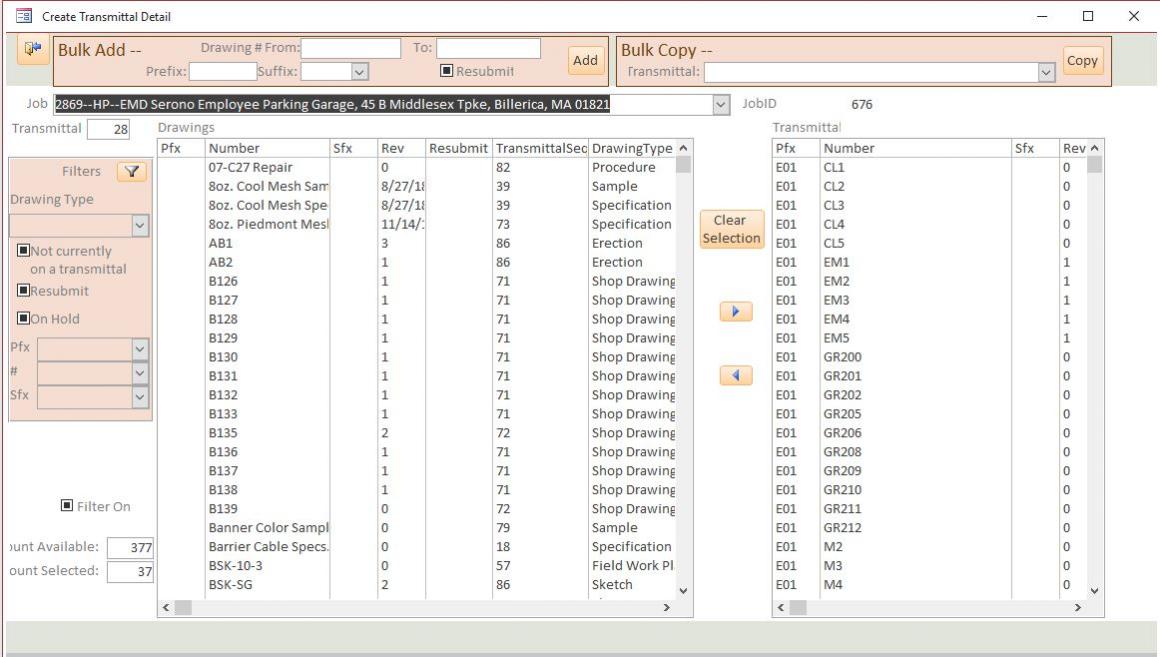Open the Pfx filter dropdown
Image resolution: width=1160 pixels, height=657 pixels.
pyautogui.click(x=140, y=349)
